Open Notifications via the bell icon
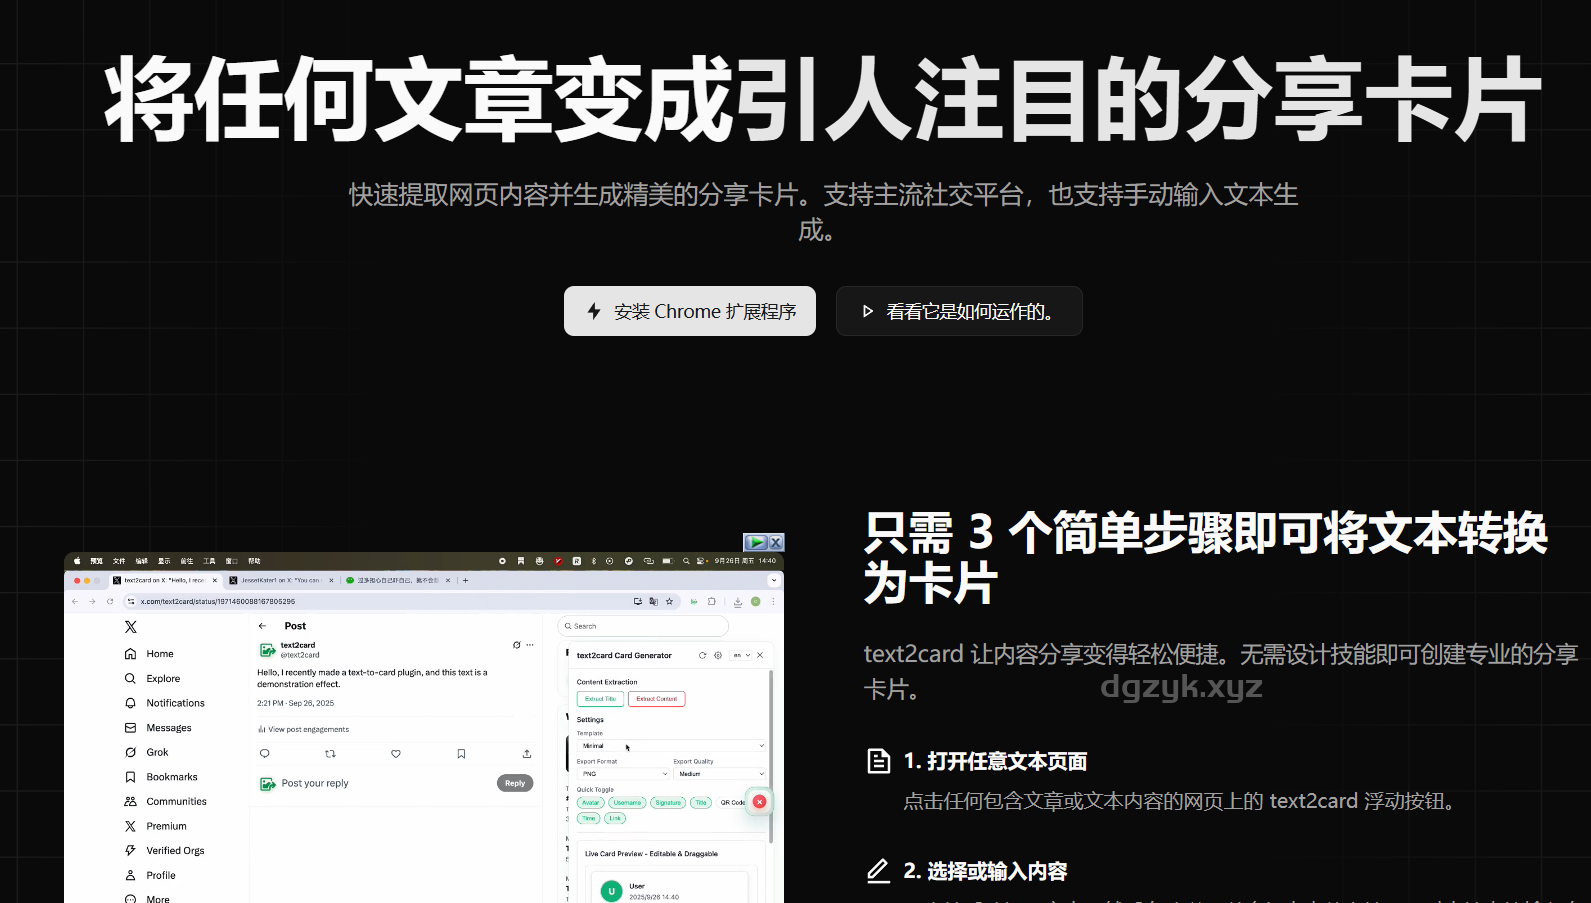Image resolution: width=1591 pixels, height=903 pixels. 131,703
